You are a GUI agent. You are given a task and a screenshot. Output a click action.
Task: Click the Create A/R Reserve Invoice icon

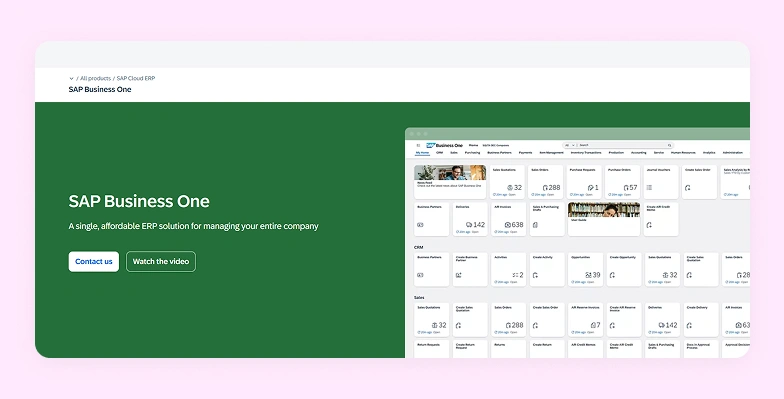pos(612,326)
